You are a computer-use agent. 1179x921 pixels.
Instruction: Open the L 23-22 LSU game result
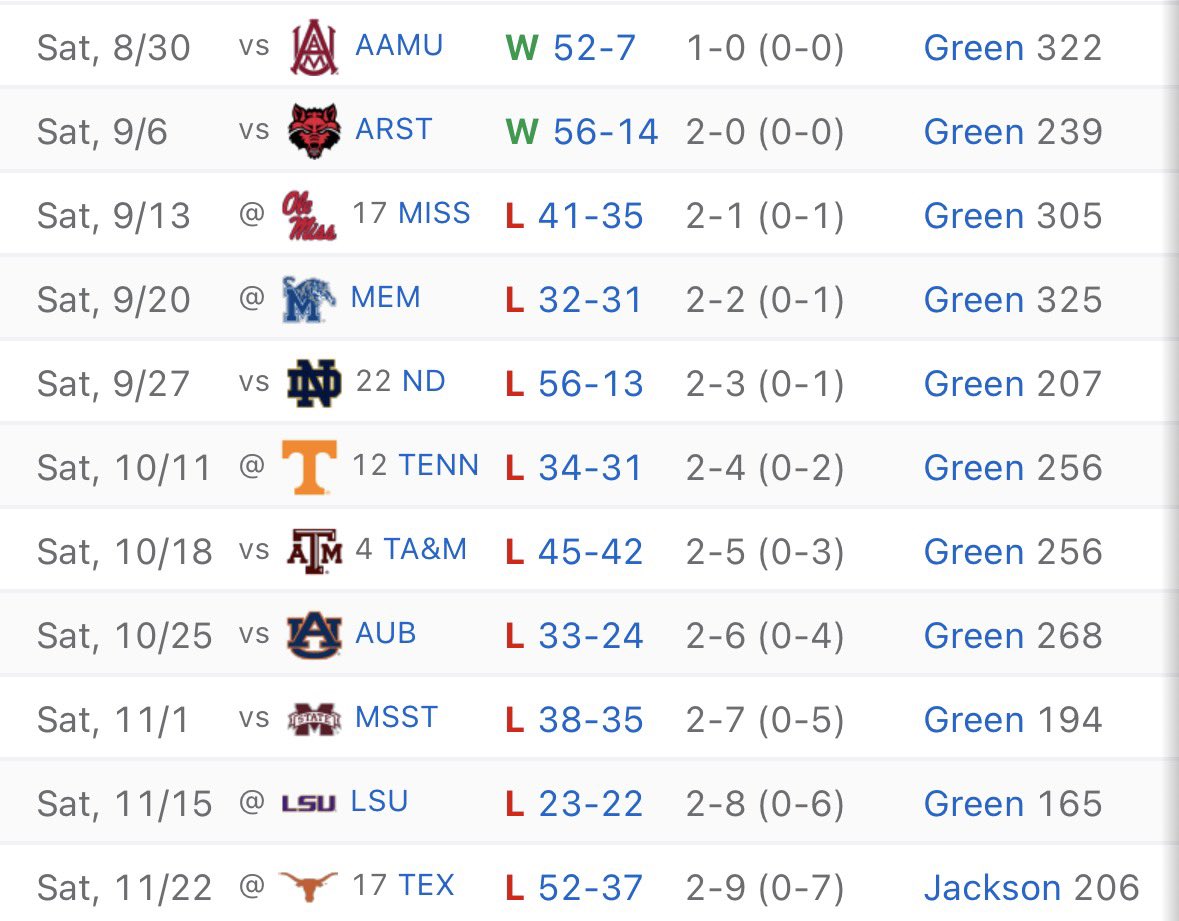pyautogui.click(x=574, y=804)
